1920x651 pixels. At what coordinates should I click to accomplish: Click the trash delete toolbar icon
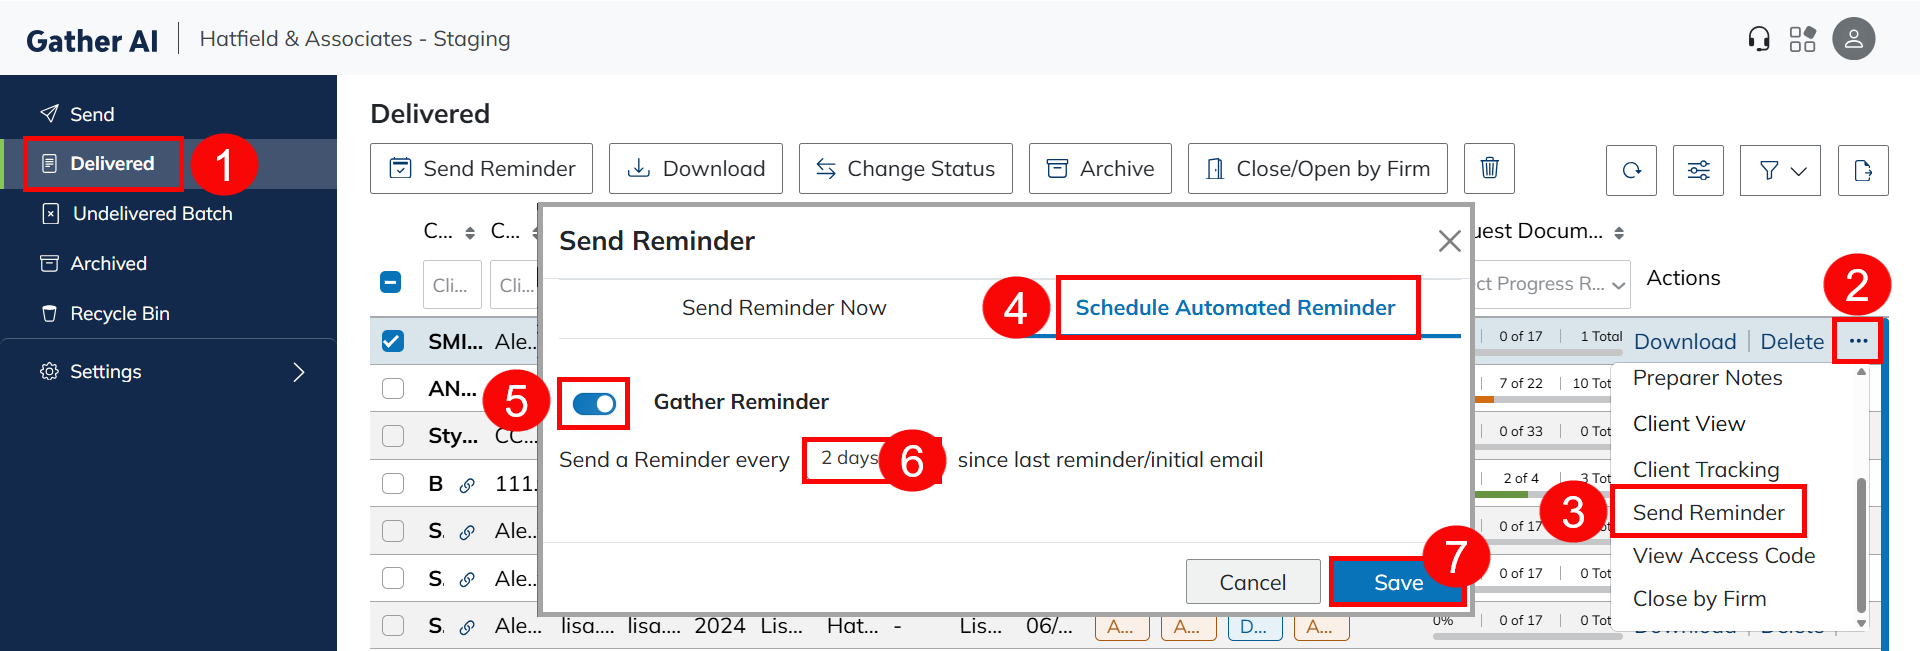(1489, 168)
